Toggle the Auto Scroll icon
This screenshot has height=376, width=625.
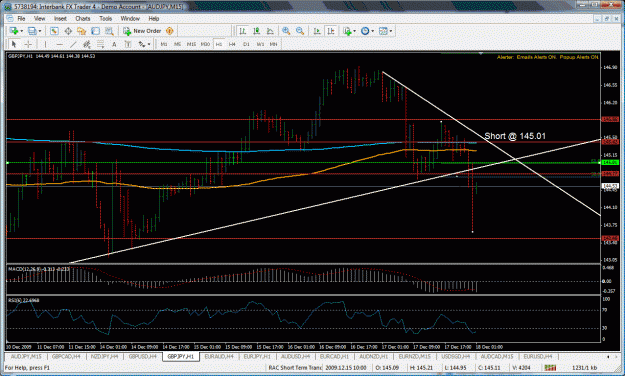tap(317, 31)
